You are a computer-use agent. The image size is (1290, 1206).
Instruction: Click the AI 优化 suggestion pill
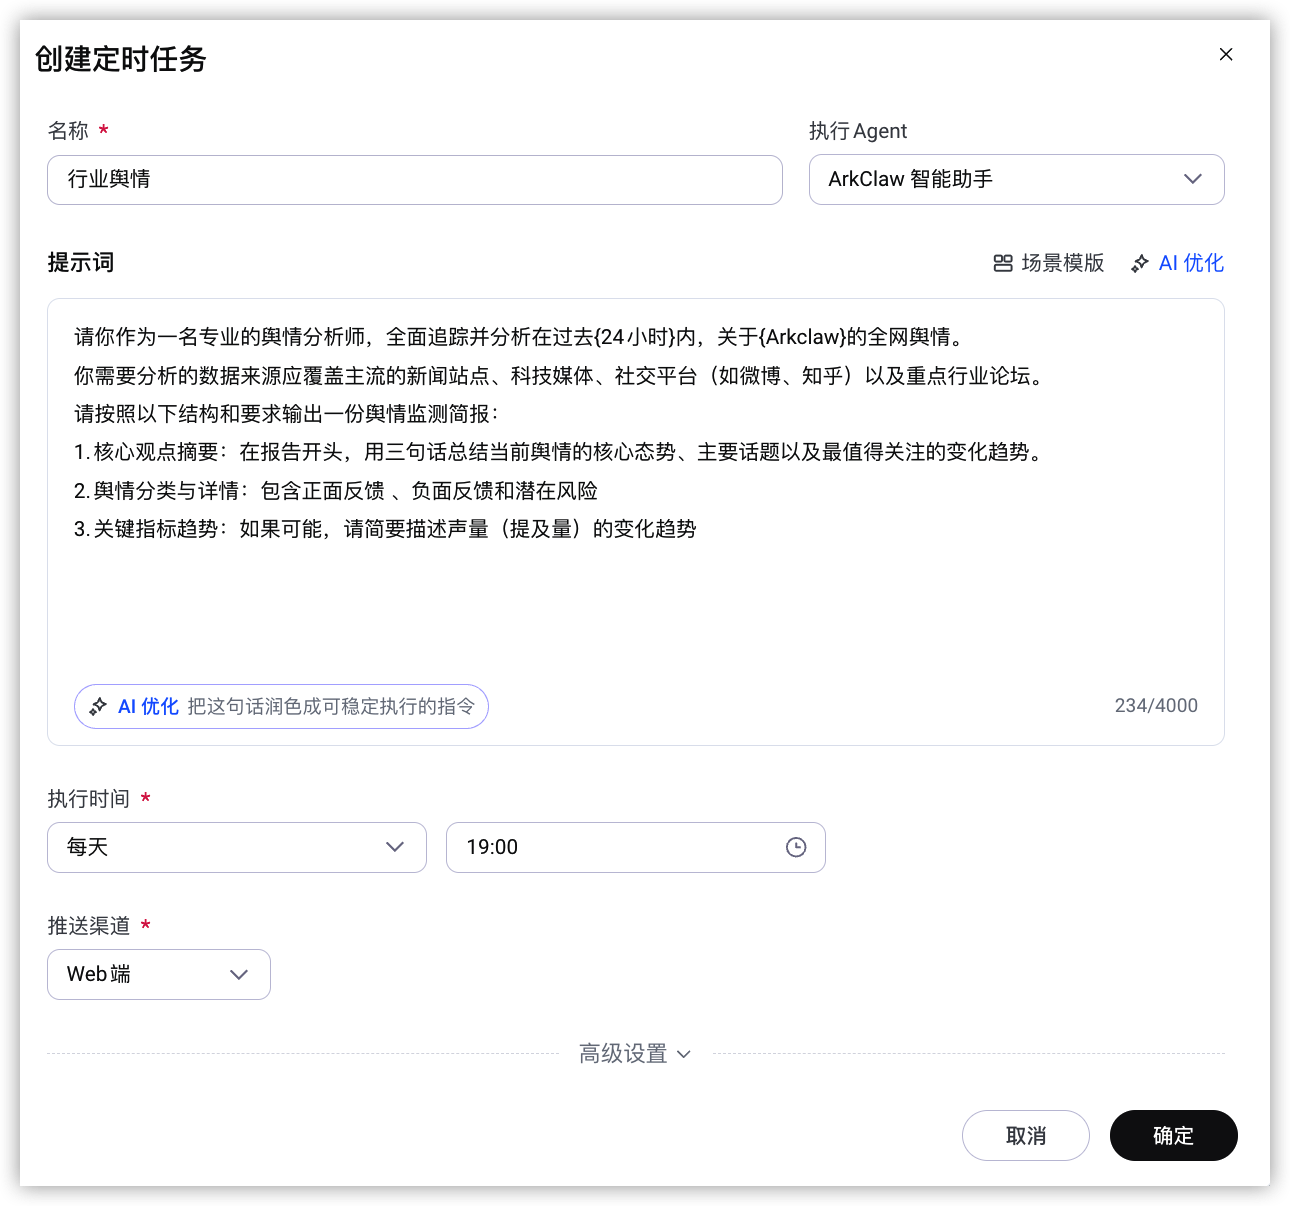tap(281, 707)
